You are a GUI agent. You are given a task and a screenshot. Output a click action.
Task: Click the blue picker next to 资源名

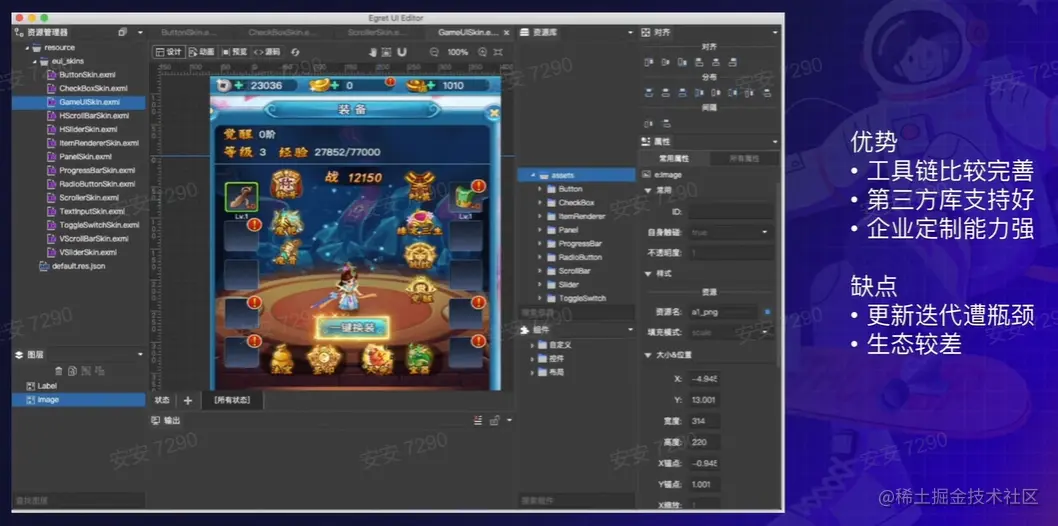[768, 312]
